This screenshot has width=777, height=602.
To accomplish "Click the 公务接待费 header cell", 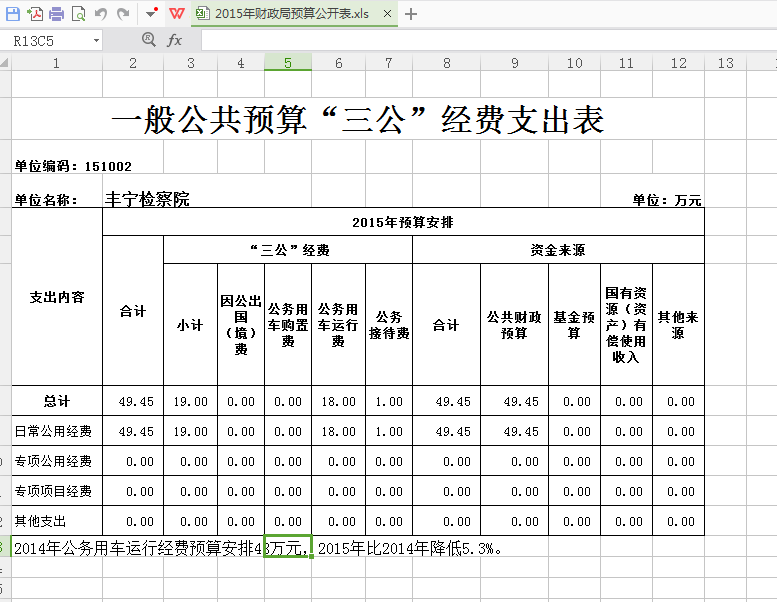I will (x=389, y=325).
